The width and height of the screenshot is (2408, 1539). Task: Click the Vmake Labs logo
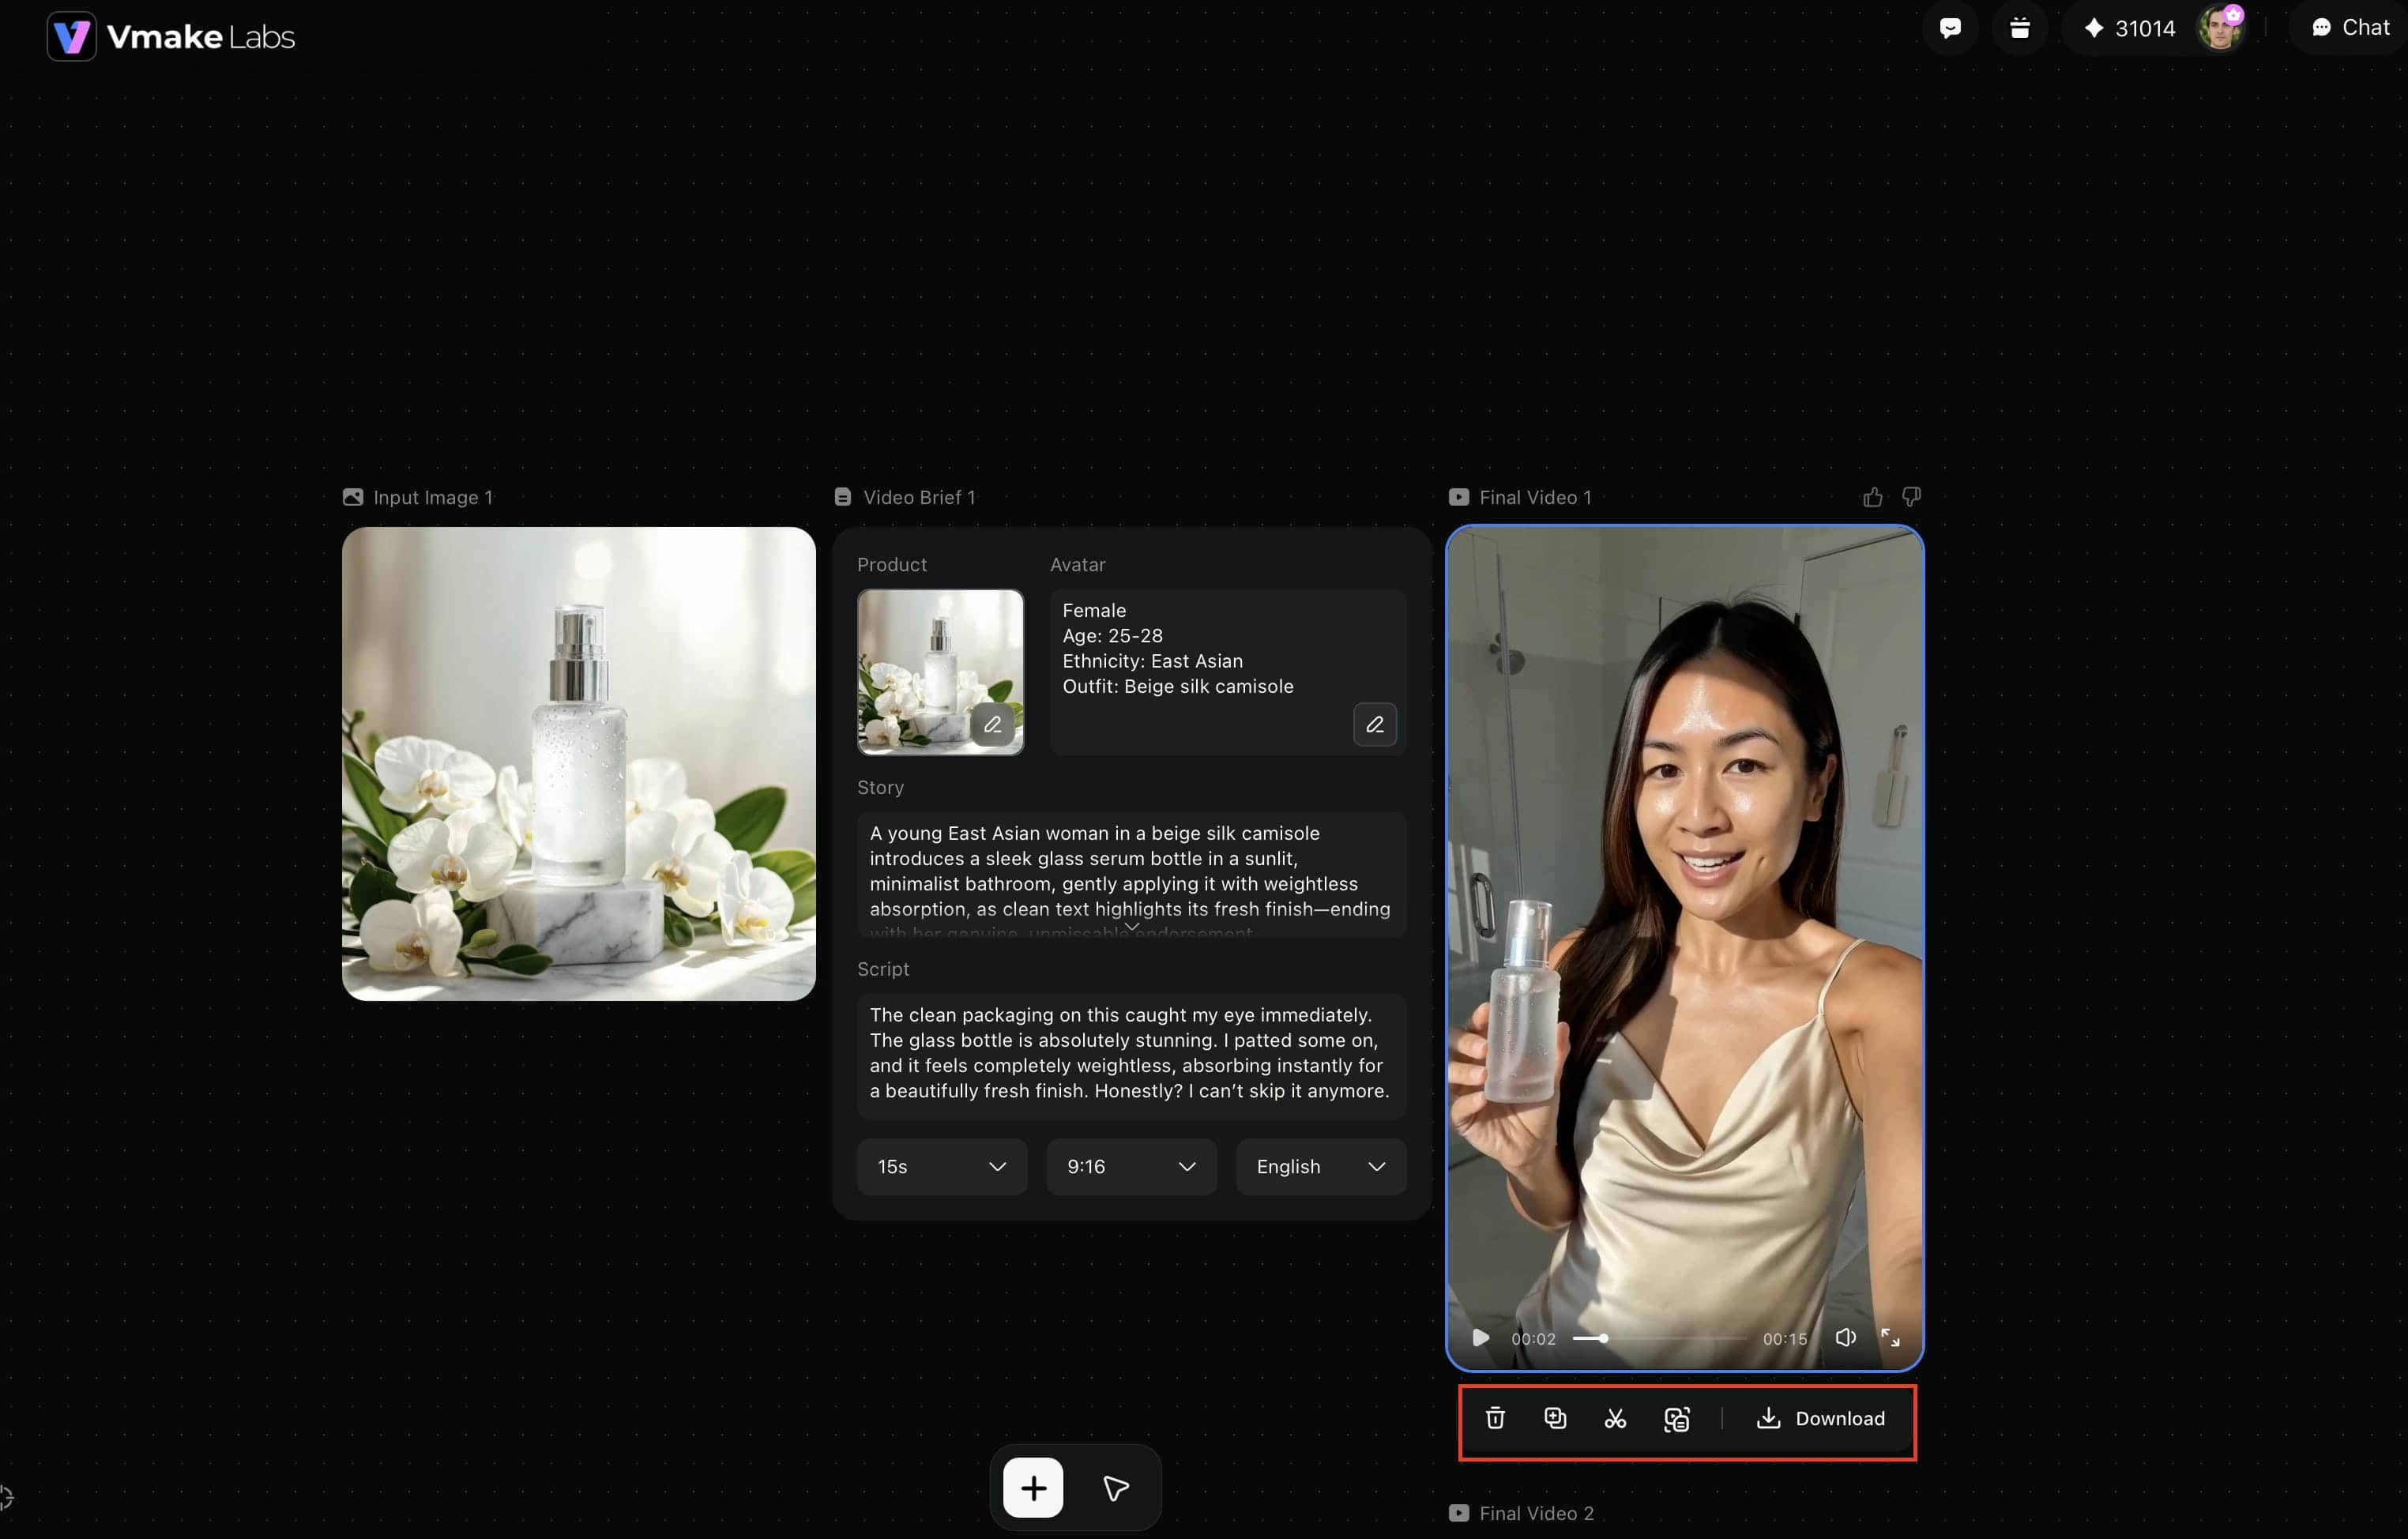pyautogui.click(x=171, y=37)
